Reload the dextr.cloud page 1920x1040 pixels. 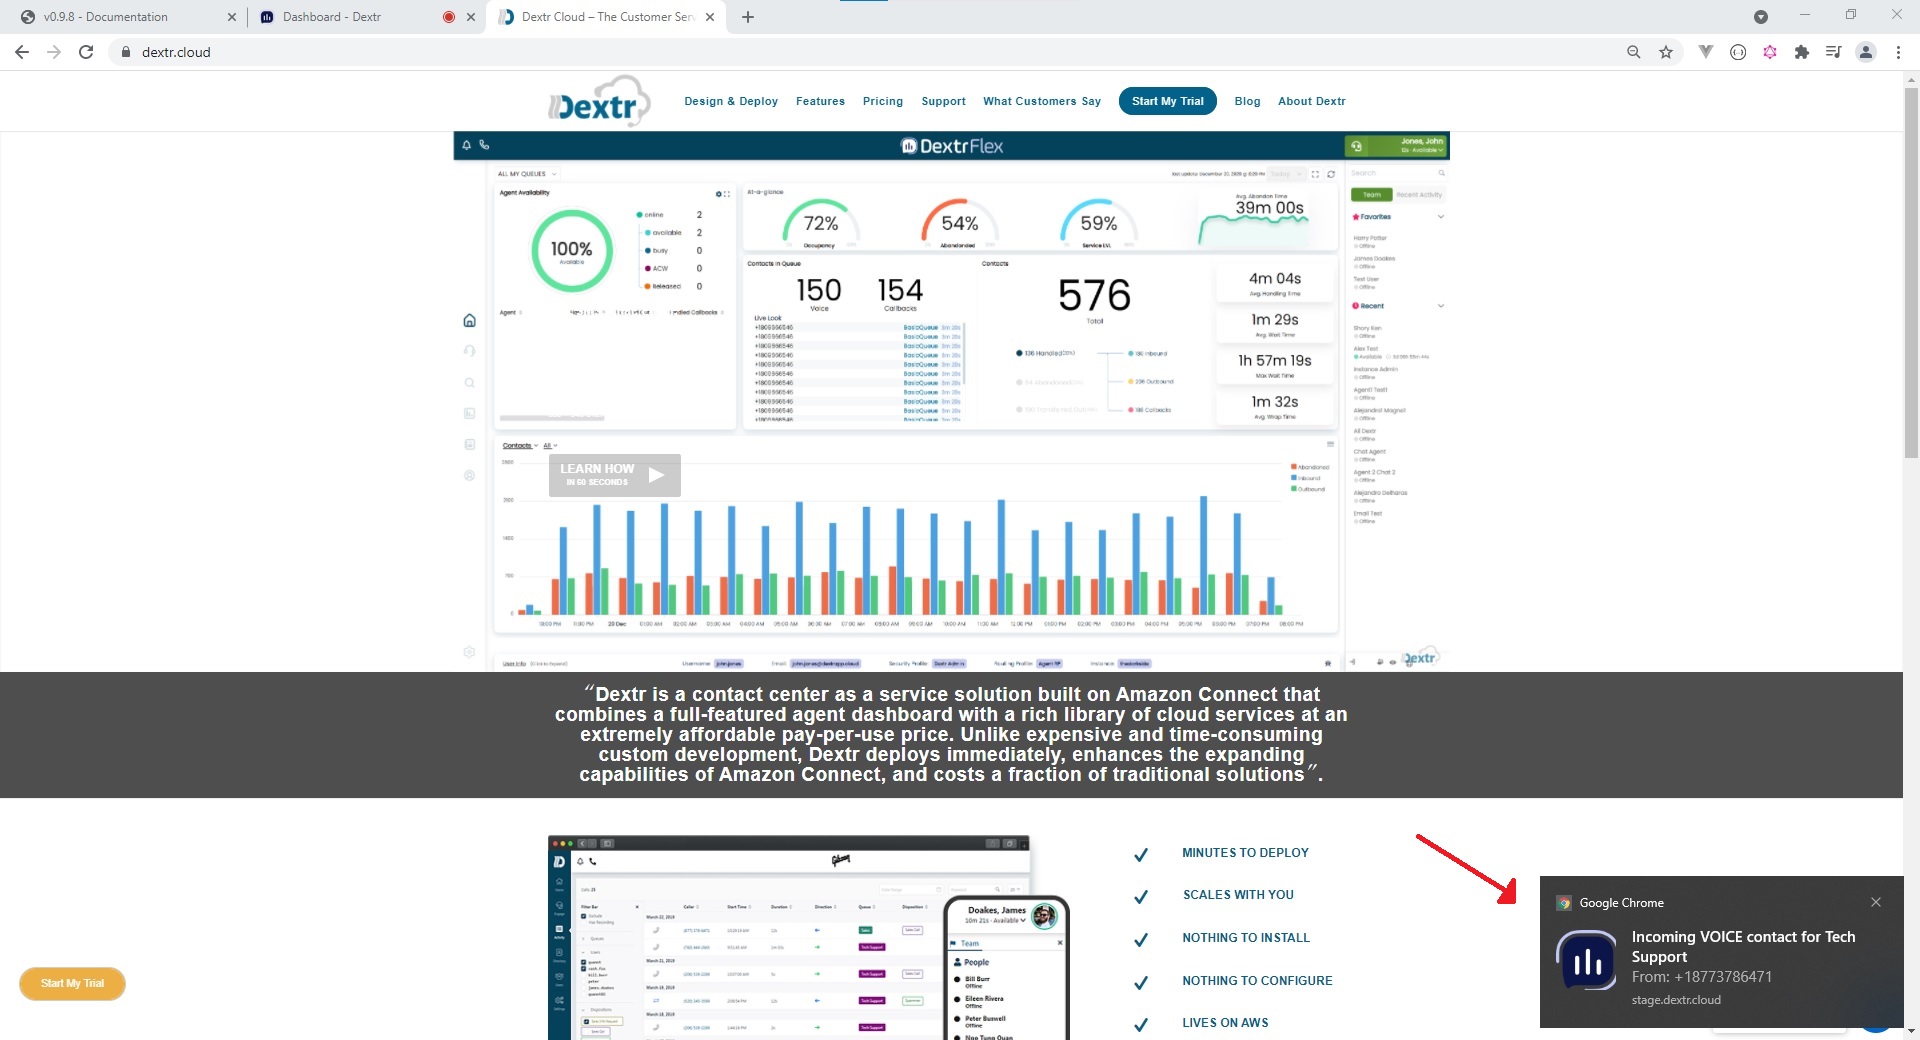86,52
